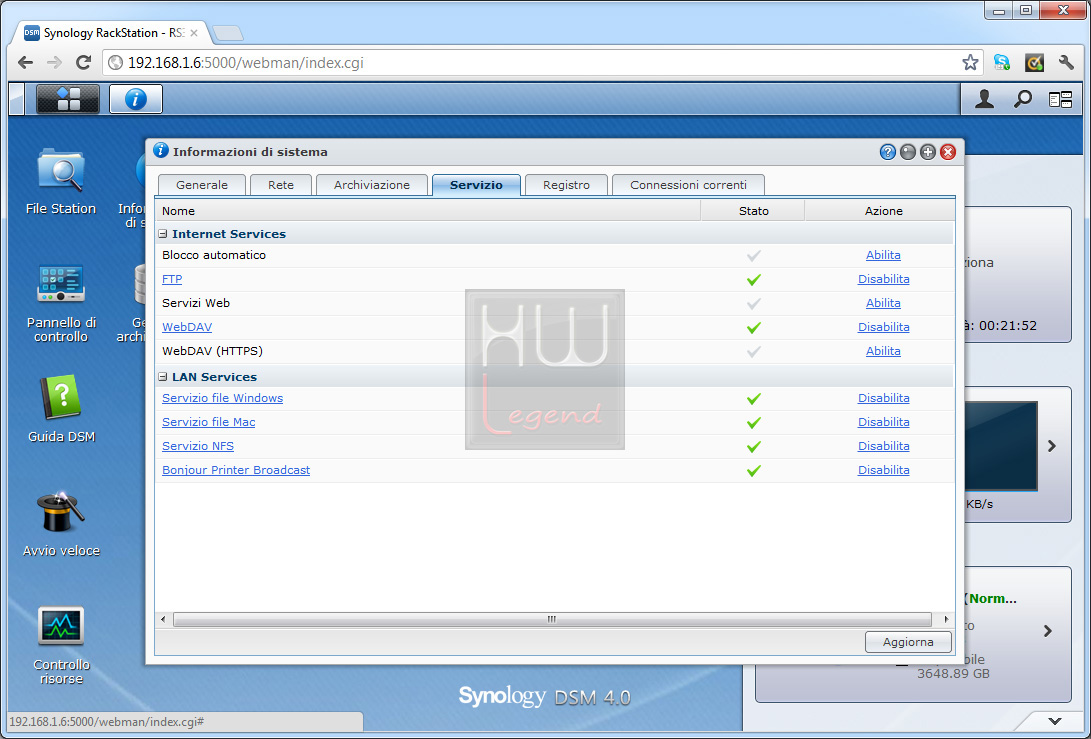This screenshot has width=1091, height=739.
Task: Open the Registro tab
Action: (x=566, y=184)
